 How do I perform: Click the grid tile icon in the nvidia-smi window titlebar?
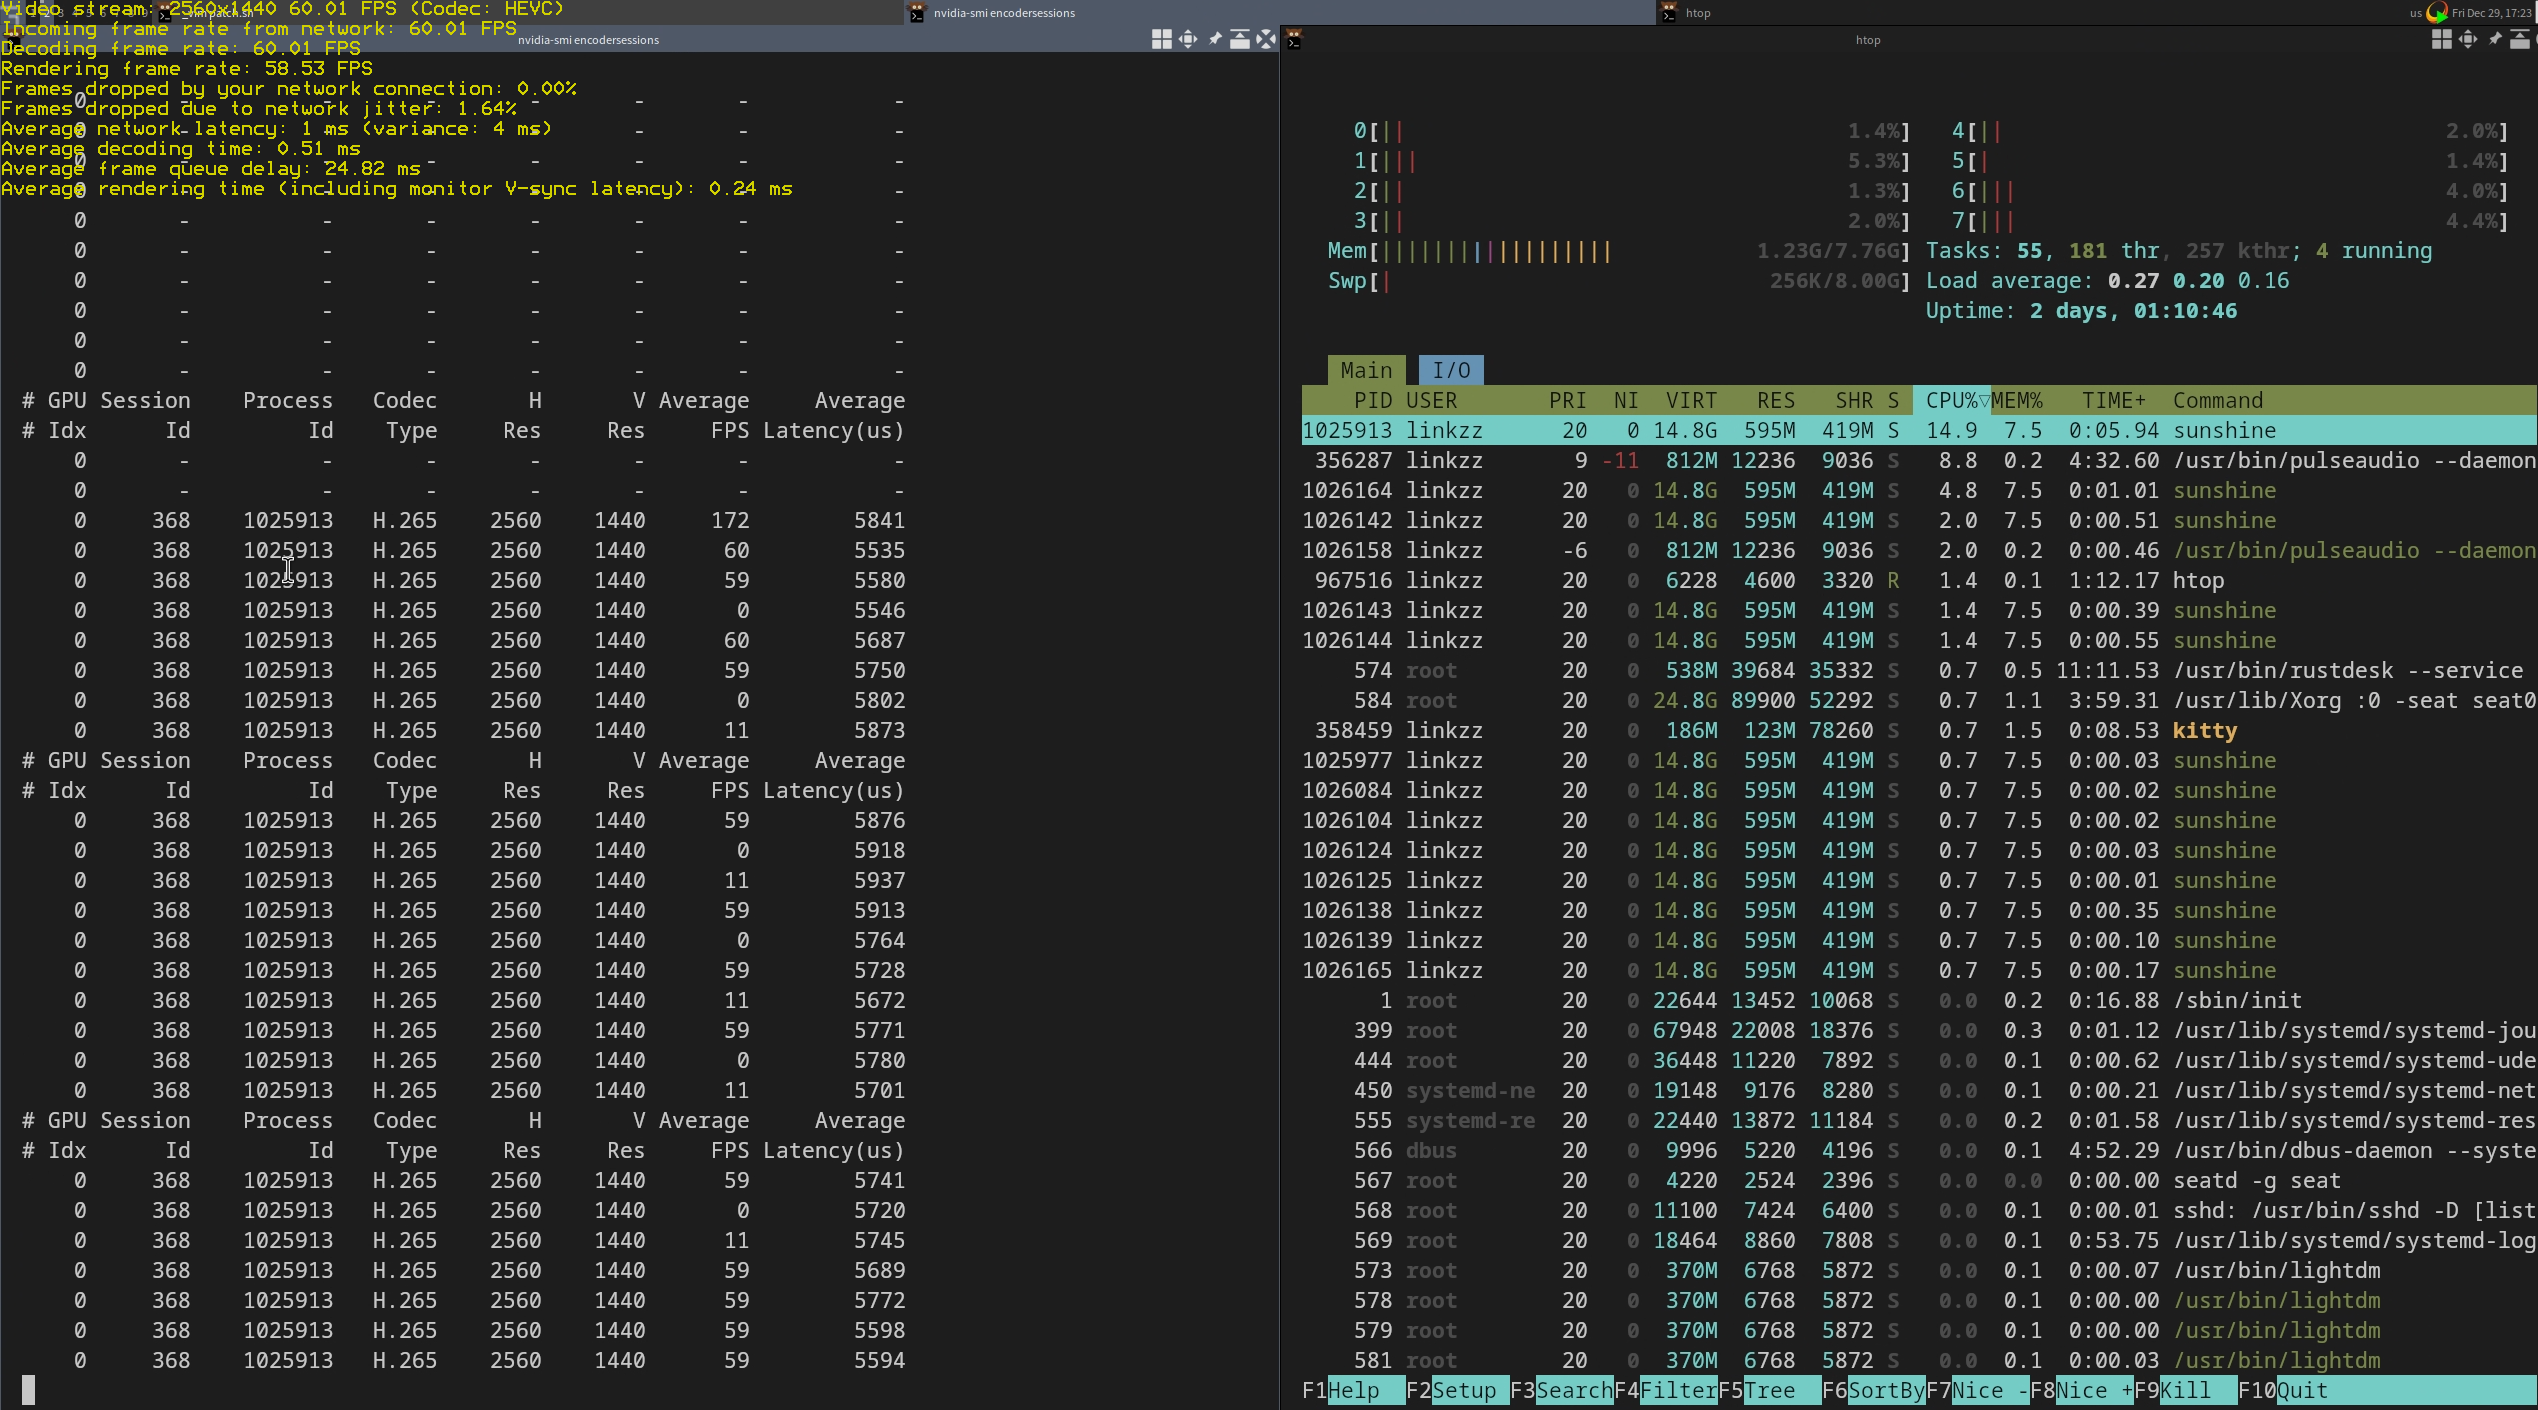pos(1161,39)
